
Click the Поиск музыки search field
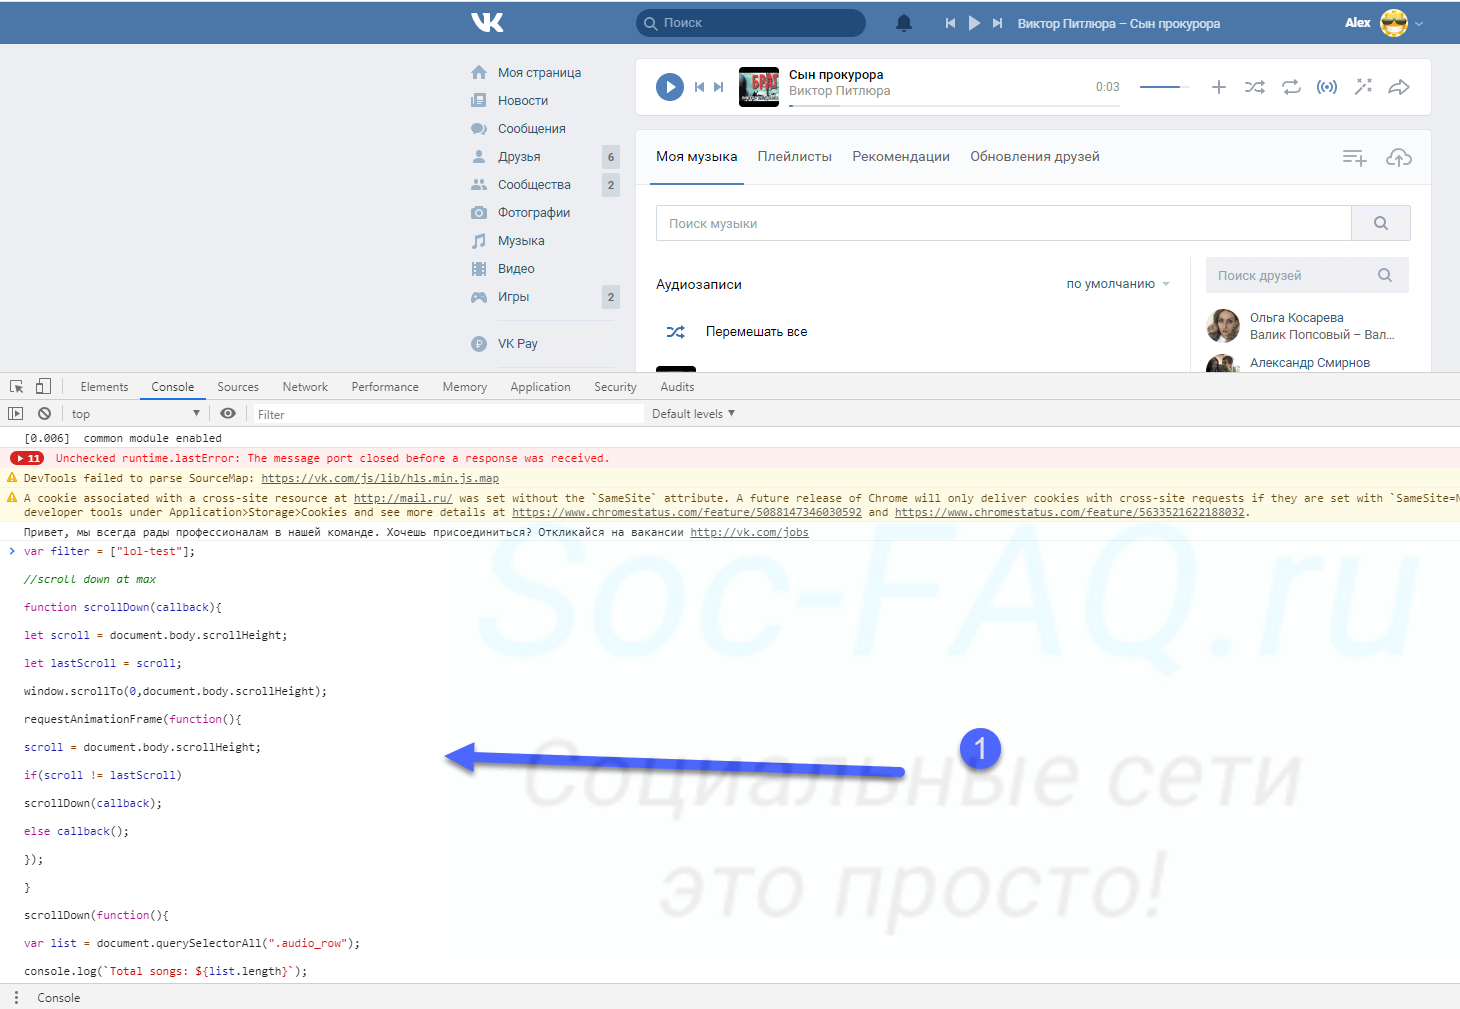(x=1004, y=223)
